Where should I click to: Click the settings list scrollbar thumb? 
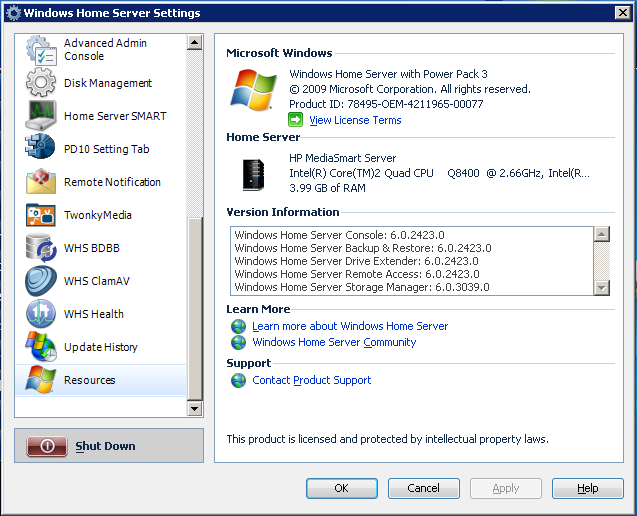195,309
